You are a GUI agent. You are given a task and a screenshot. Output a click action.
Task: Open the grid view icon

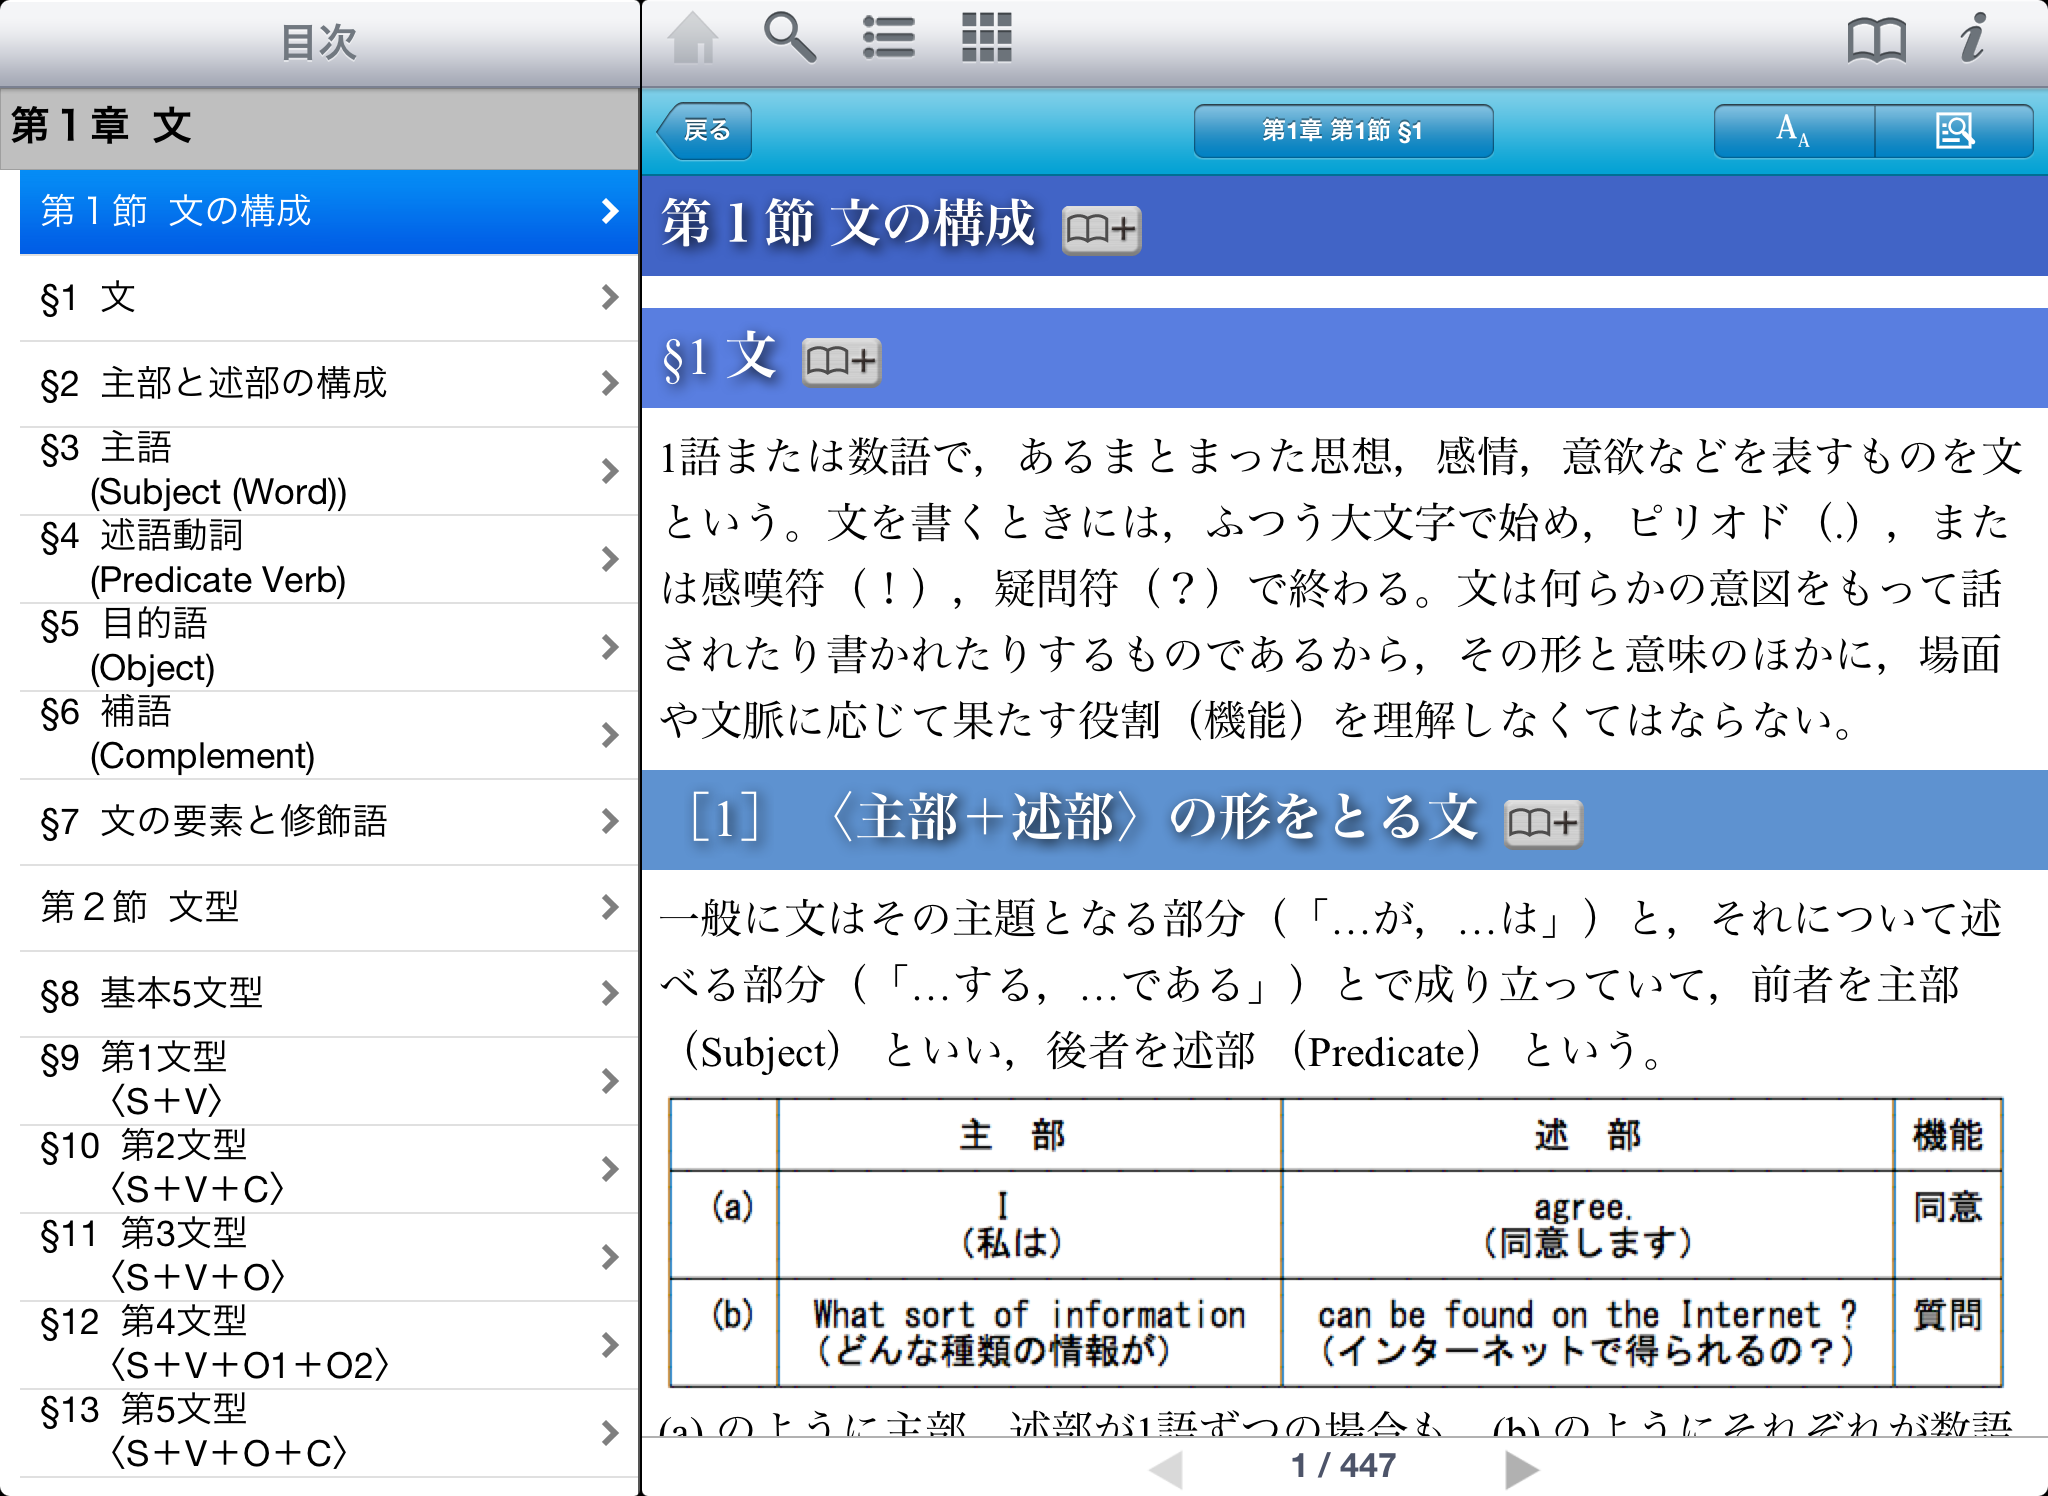[986, 39]
